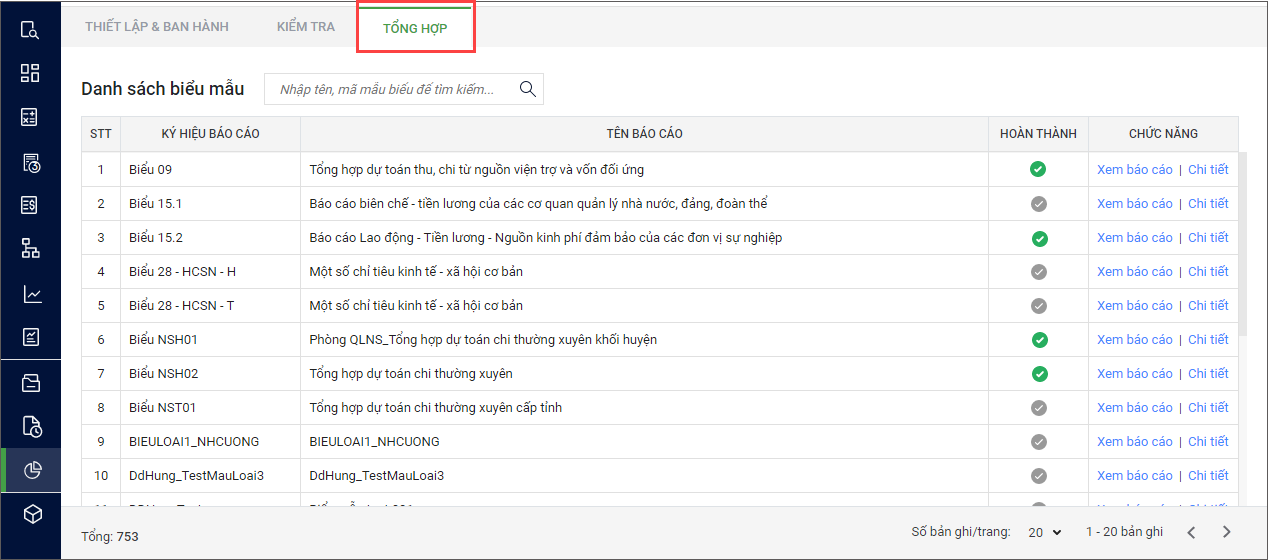The width and height of the screenshot is (1268, 560).
Task: Switch to the THIẾT LẬP & BAN HÀNH tab
Action: point(157,27)
